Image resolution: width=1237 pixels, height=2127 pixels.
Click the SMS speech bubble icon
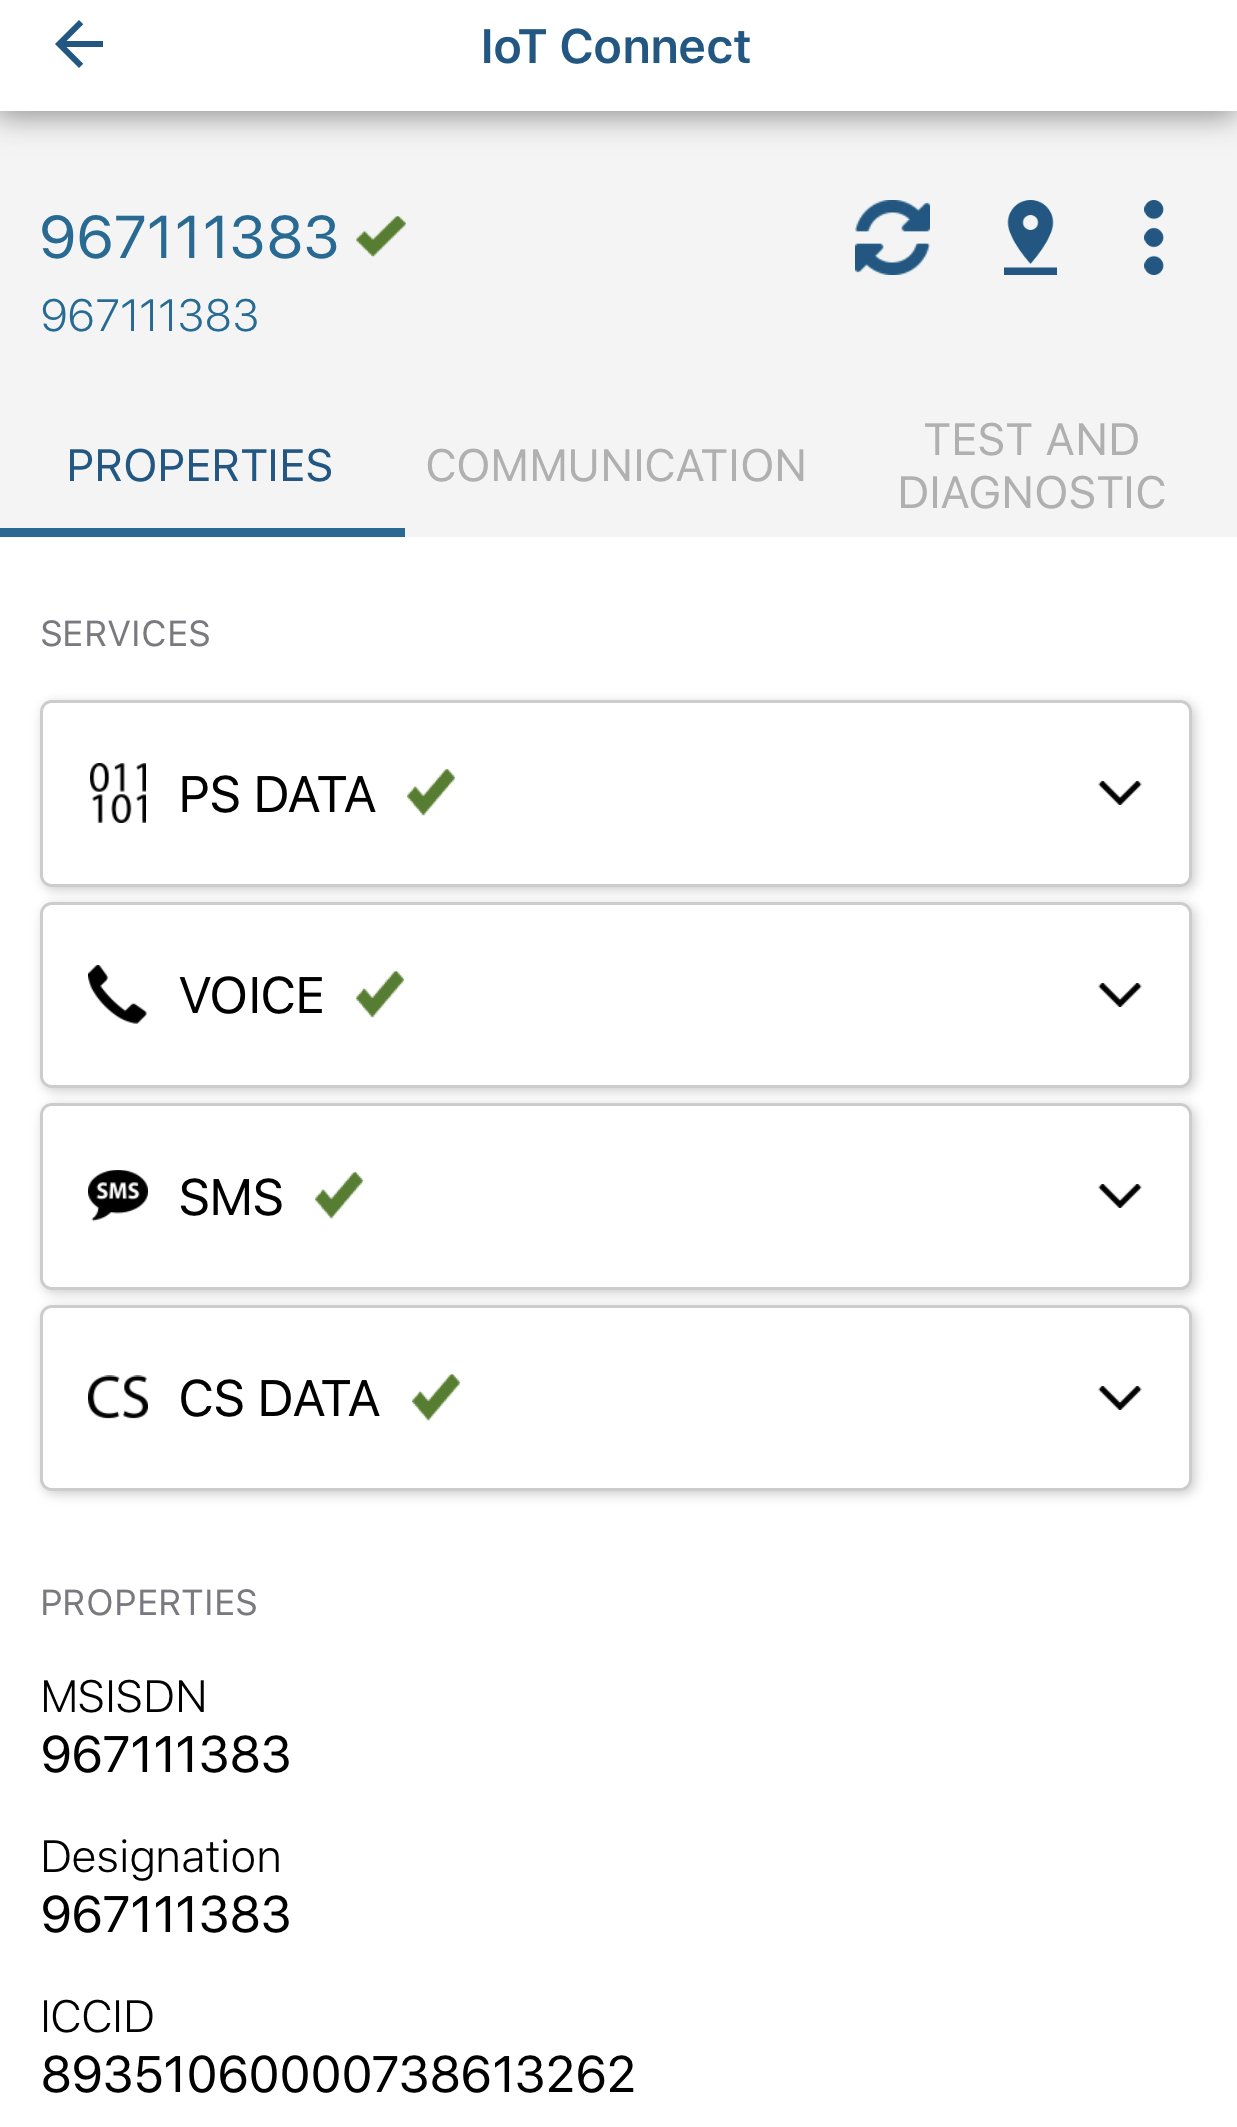[118, 1195]
